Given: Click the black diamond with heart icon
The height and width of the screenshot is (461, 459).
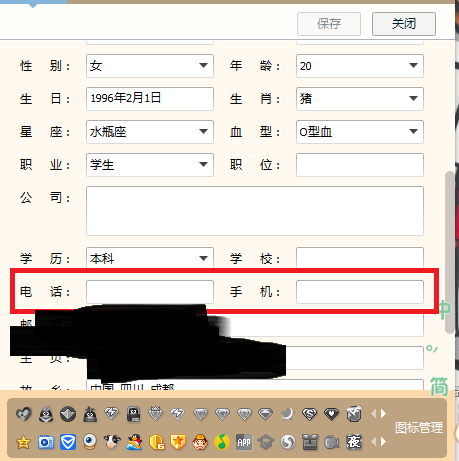Looking at the screenshot, I should tap(331, 414).
